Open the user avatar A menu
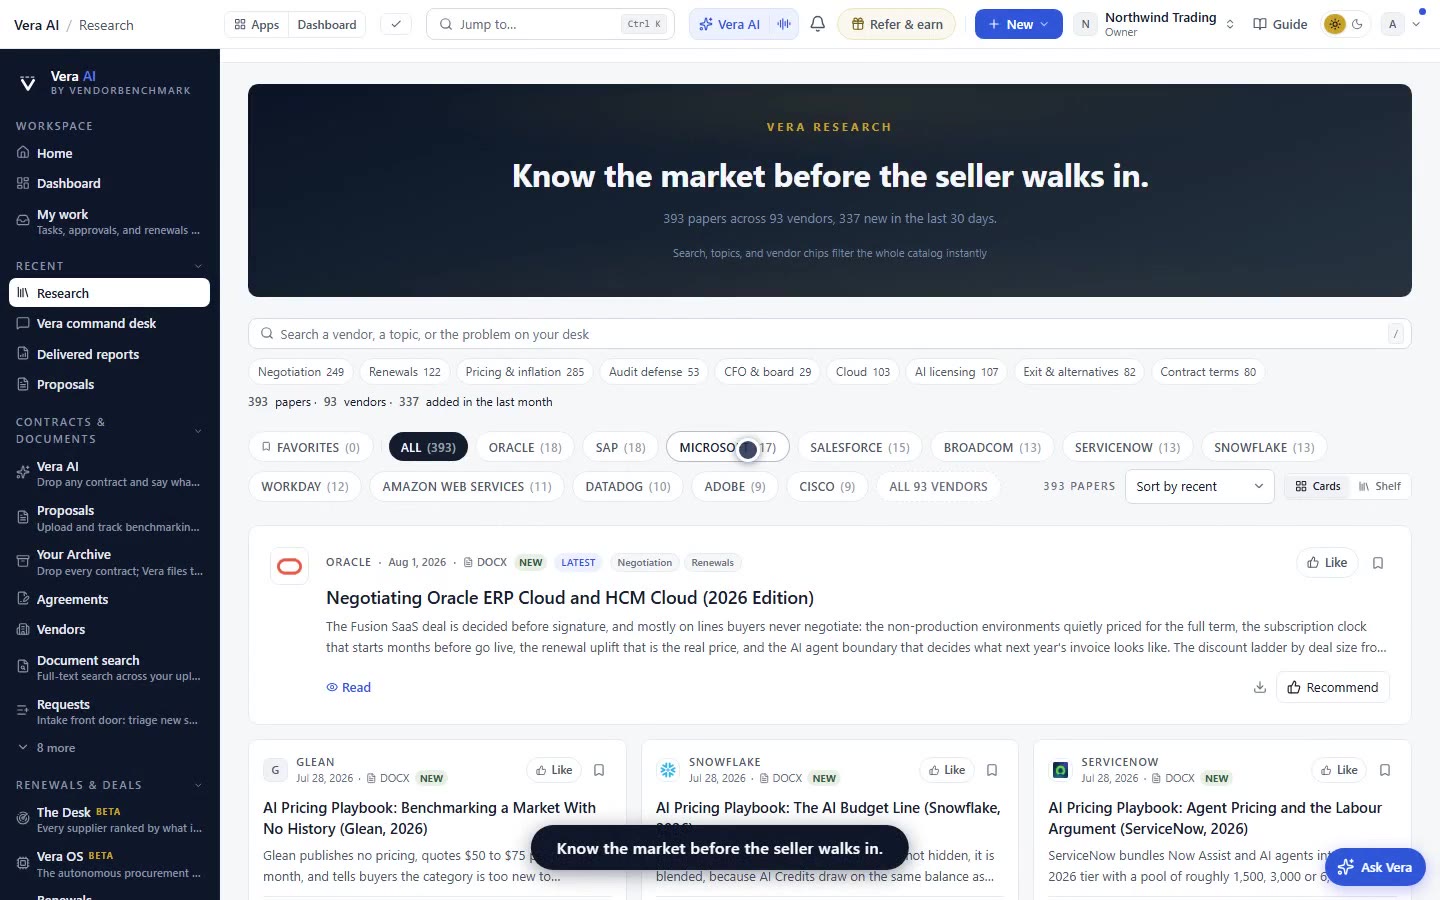Viewport: 1440px width, 900px height. coord(1401,24)
